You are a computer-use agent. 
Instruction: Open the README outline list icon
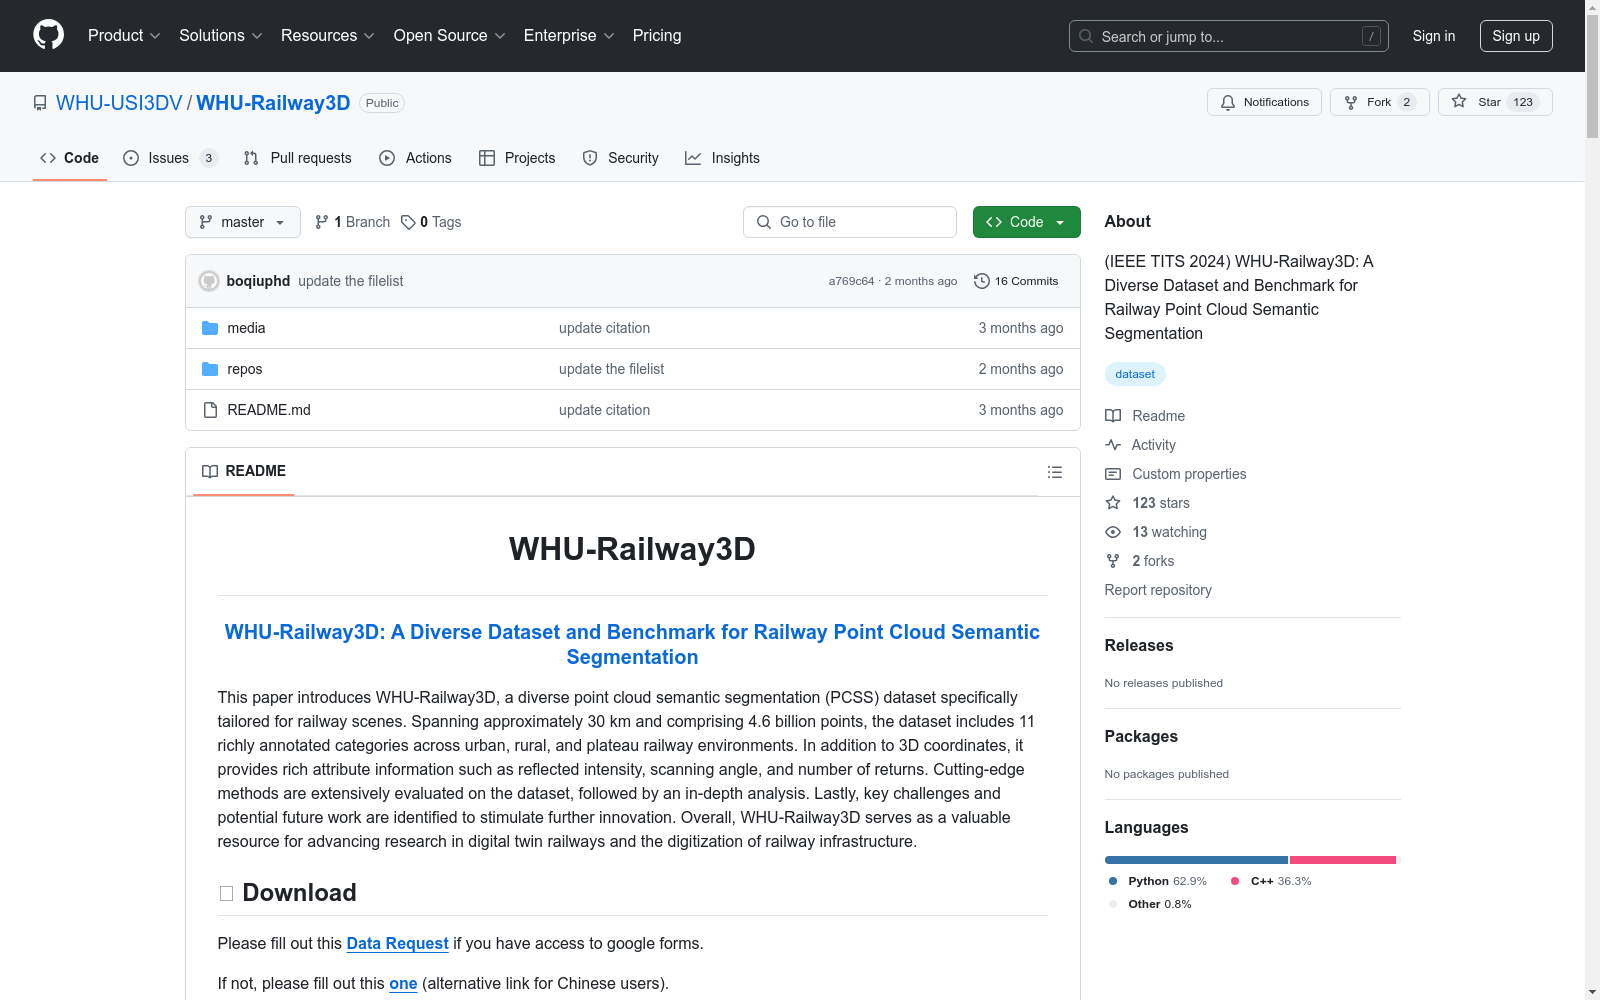coord(1055,472)
